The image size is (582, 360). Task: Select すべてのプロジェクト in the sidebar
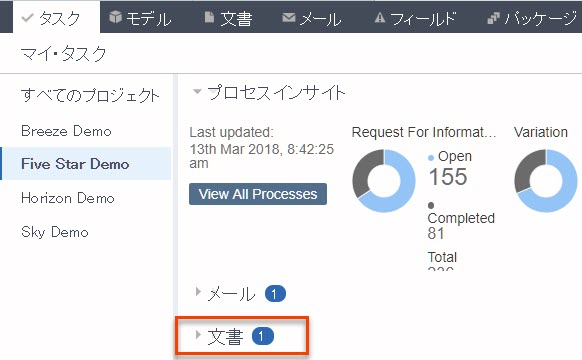point(90,95)
